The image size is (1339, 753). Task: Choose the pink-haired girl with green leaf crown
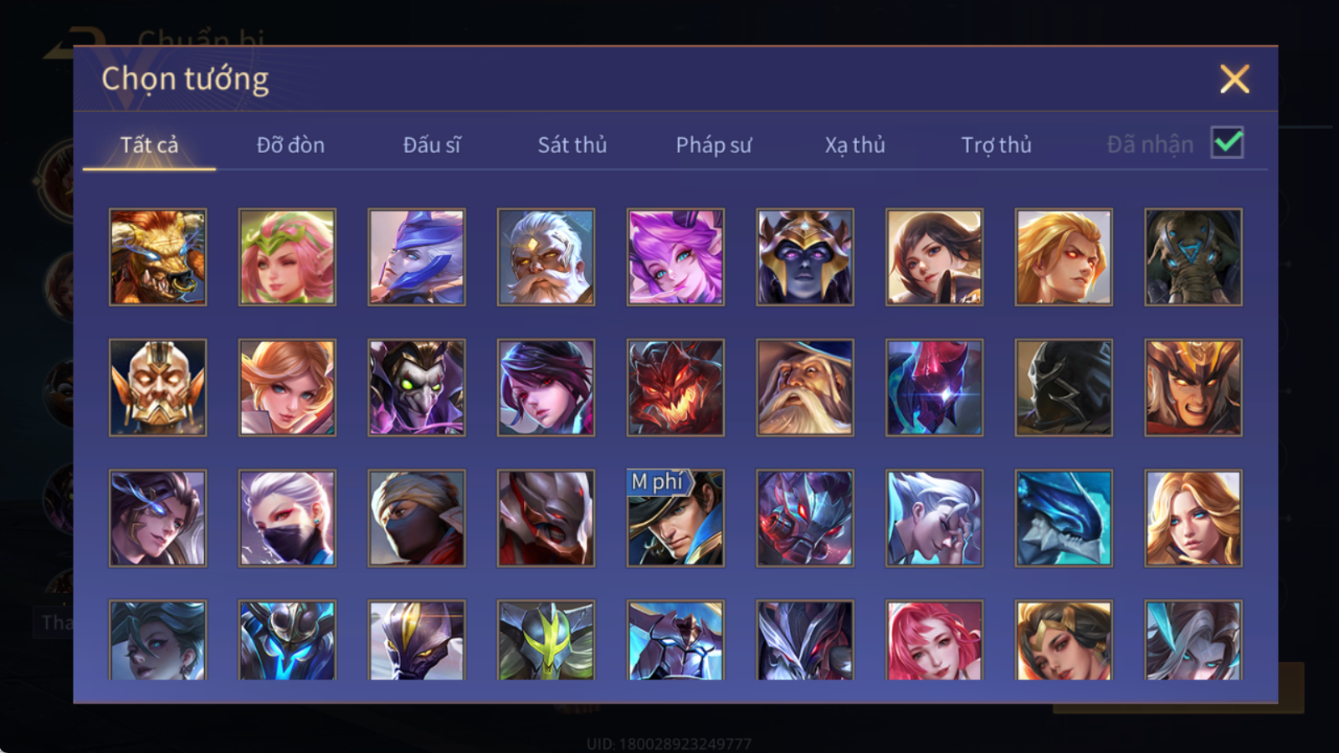click(287, 257)
